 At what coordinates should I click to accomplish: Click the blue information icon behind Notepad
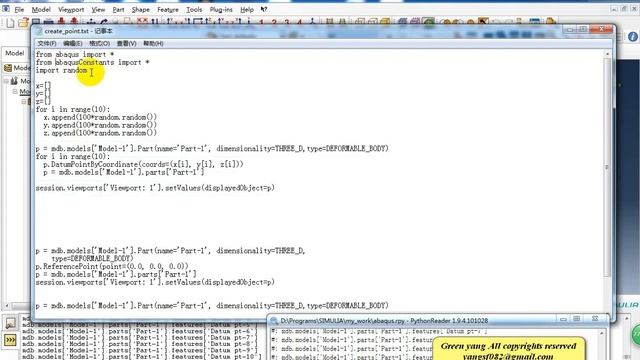[633, 37]
